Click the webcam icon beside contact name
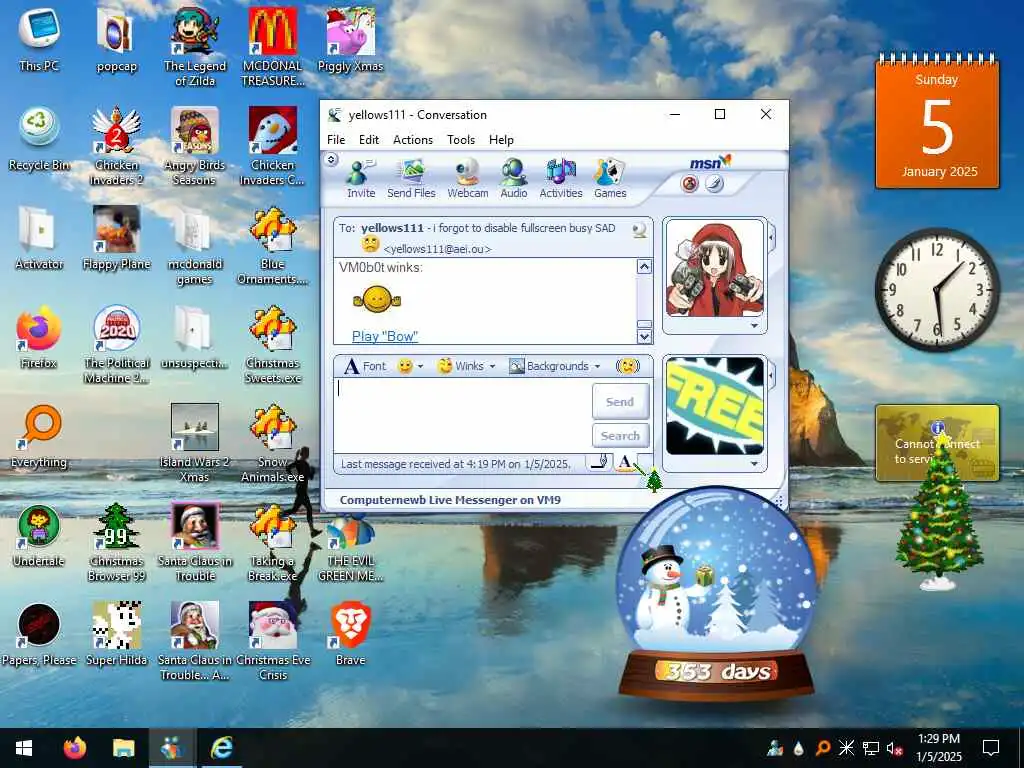The height and width of the screenshot is (768, 1024). click(639, 229)
